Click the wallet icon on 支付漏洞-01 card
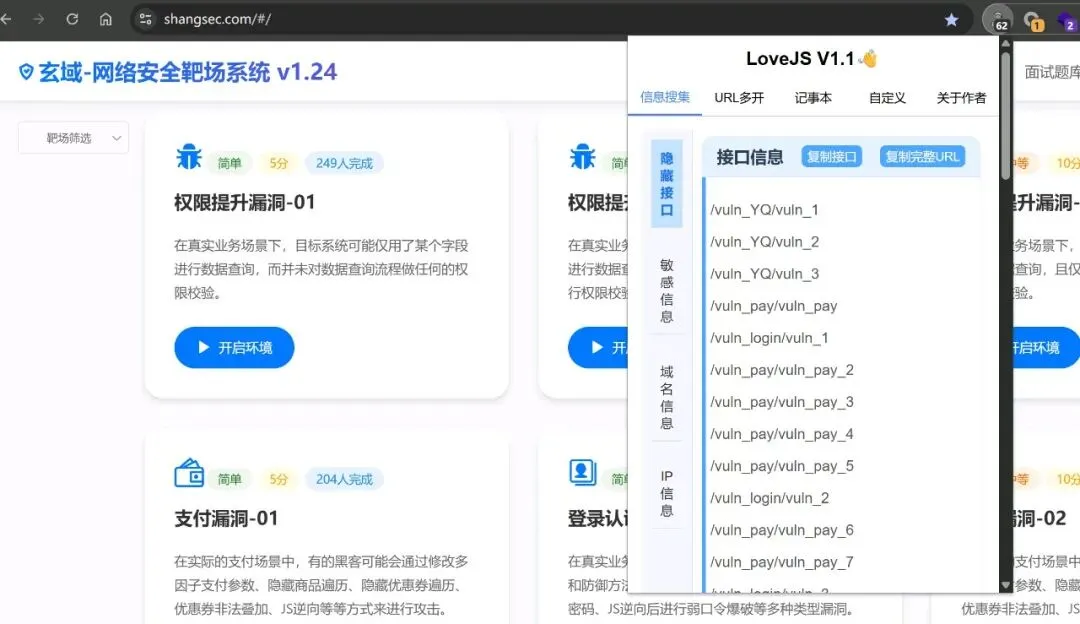The width and height of the screenshot is (1080, 624). (x=189, y=473)
